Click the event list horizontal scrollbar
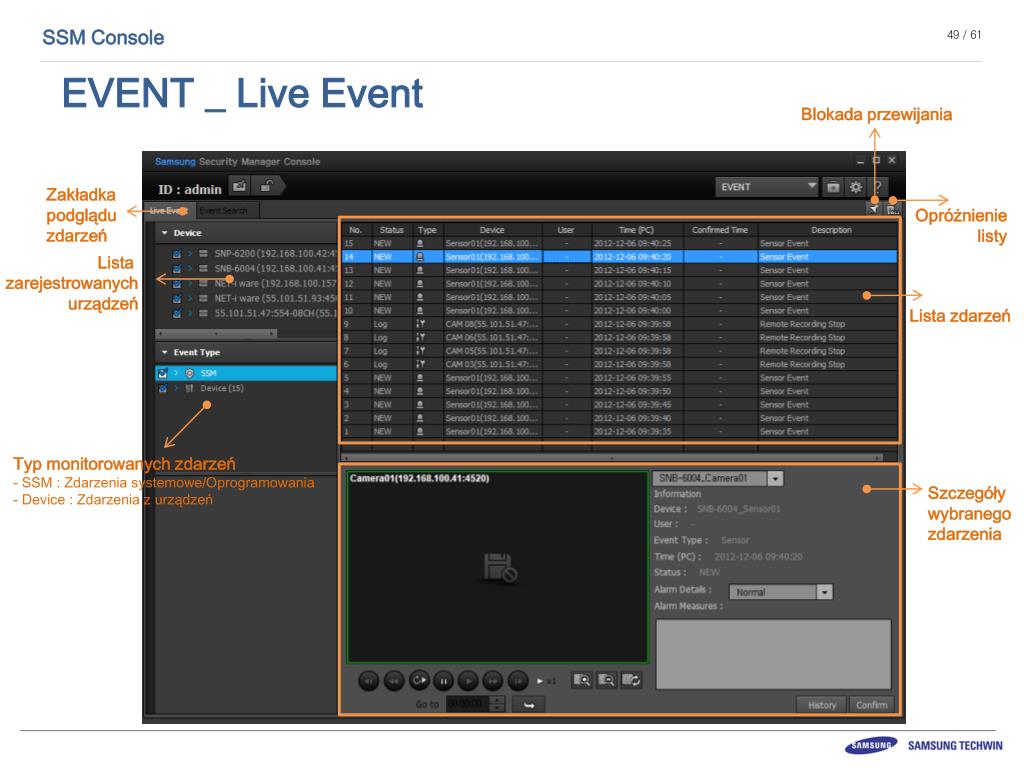The height and width of the screenshot is (768, 1024). [612, 457]
